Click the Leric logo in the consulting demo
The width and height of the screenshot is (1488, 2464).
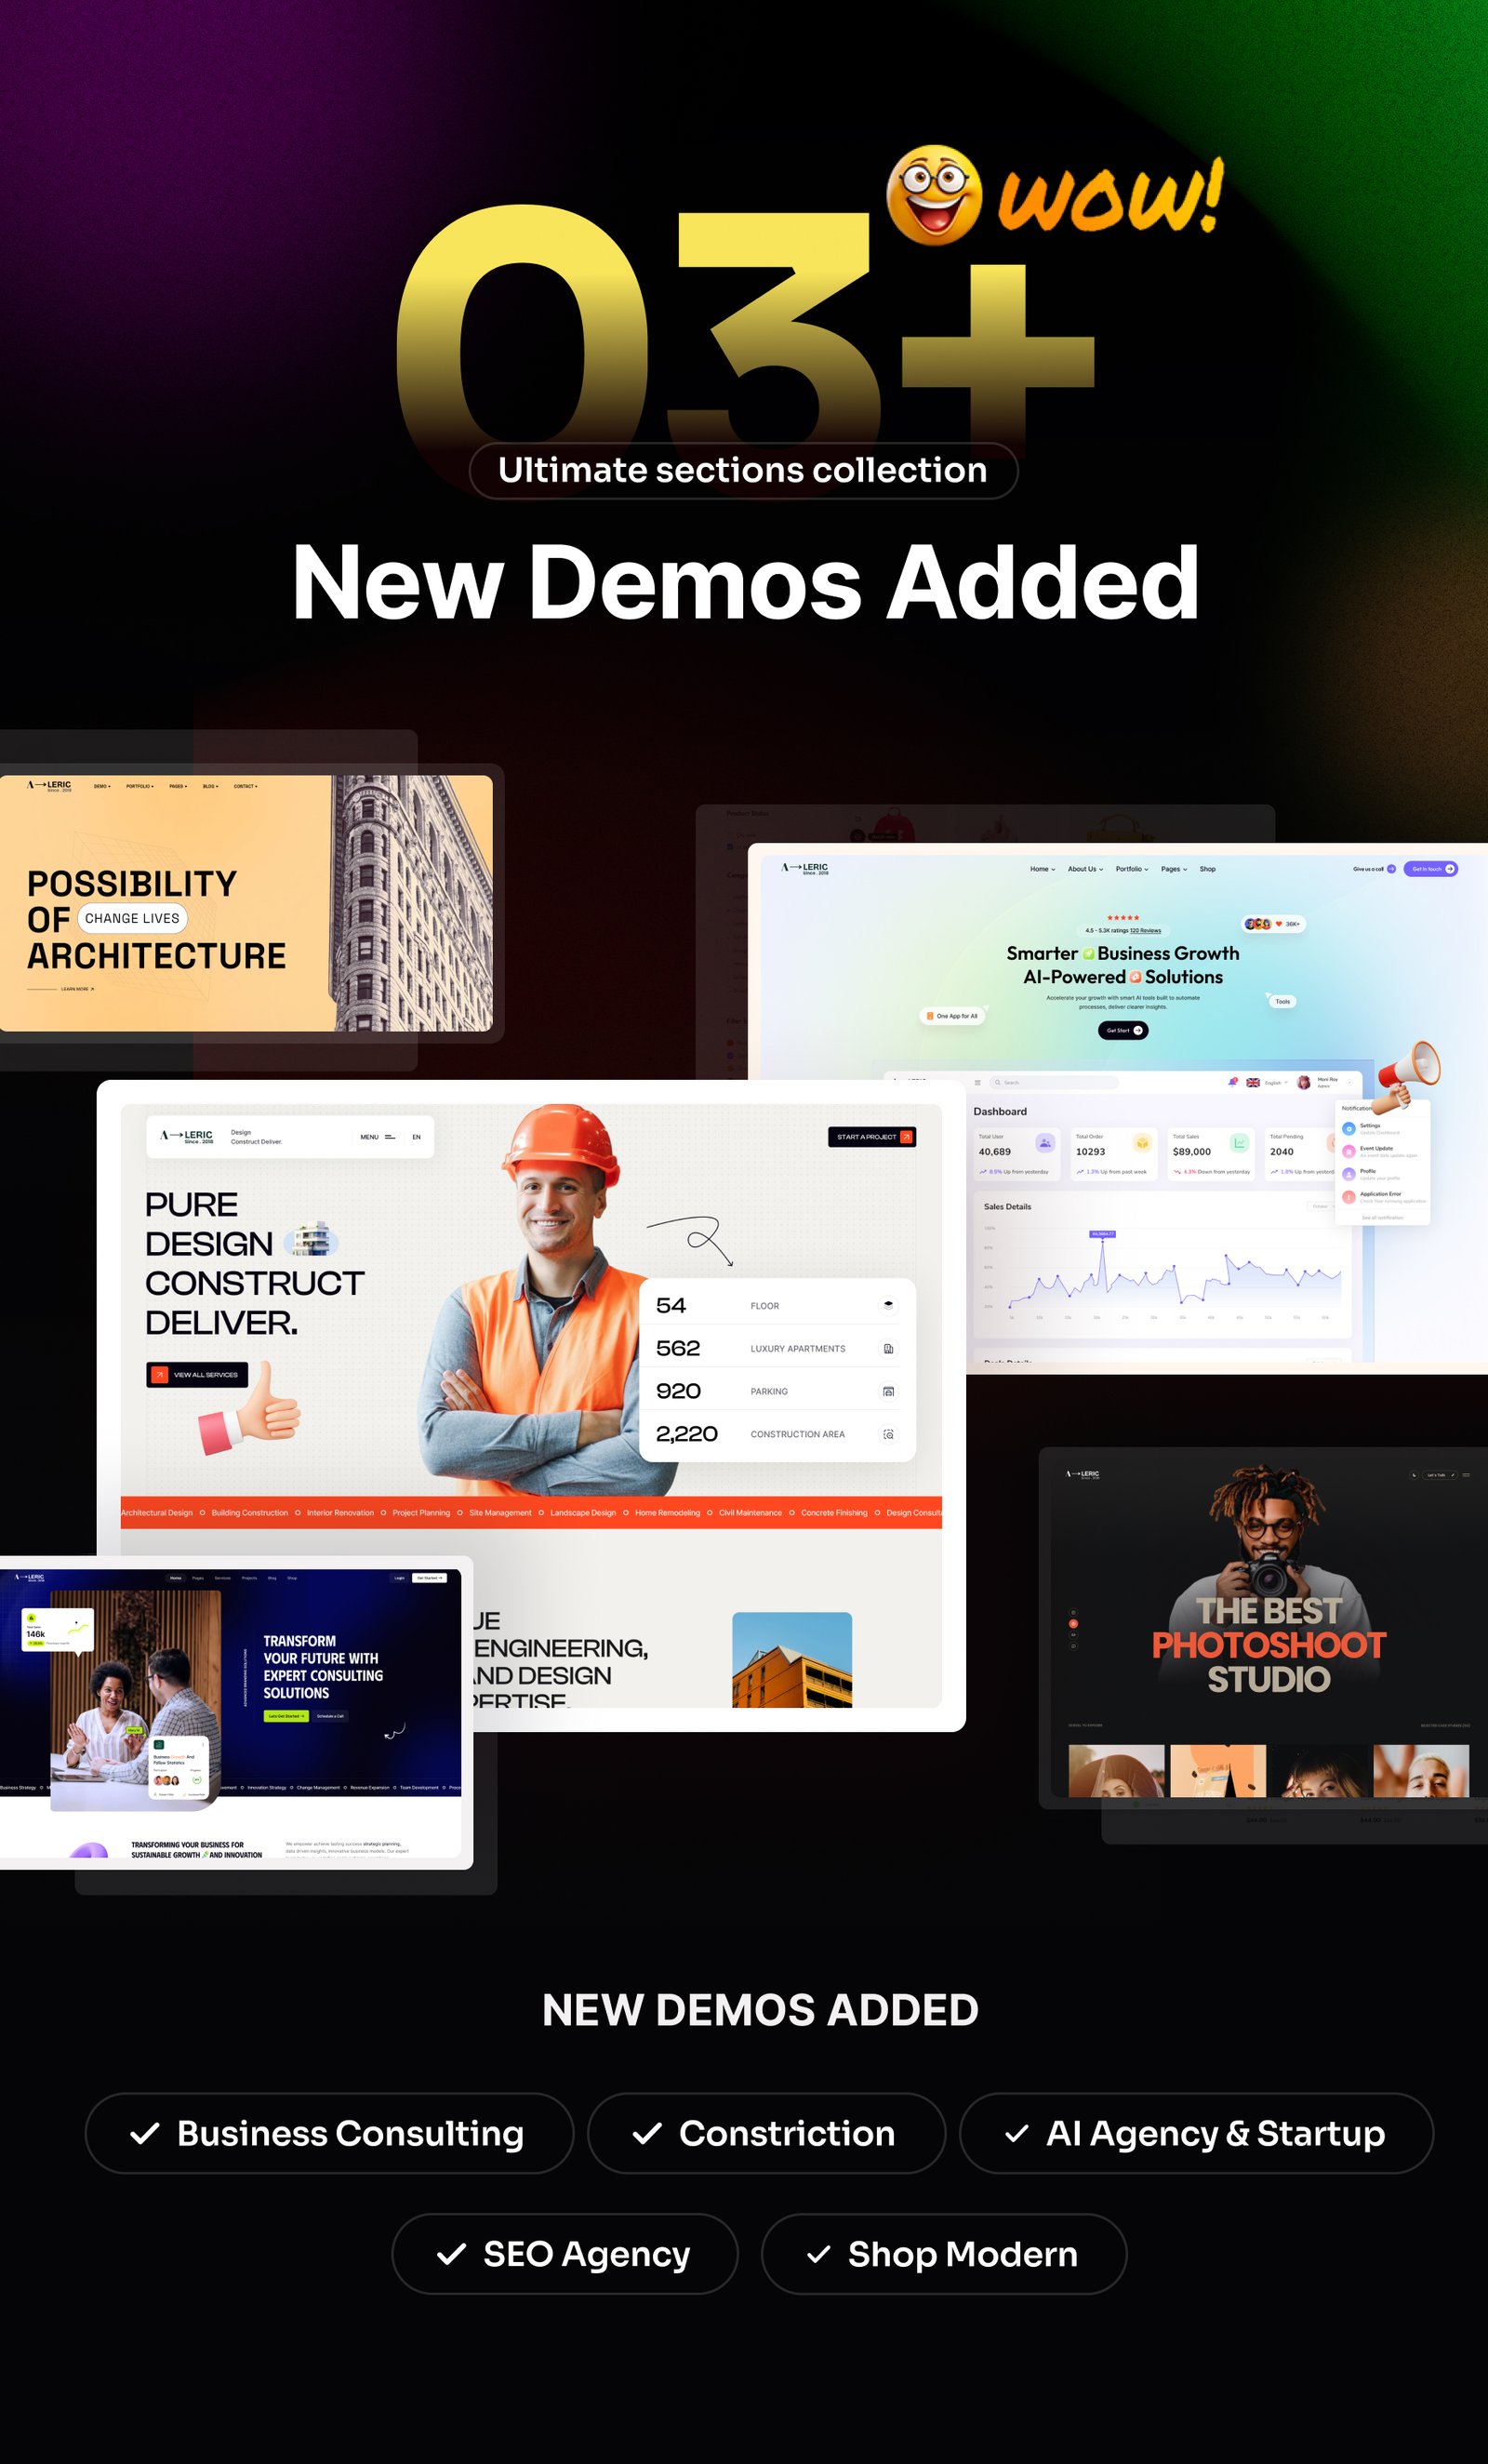tap(28, 1577)
